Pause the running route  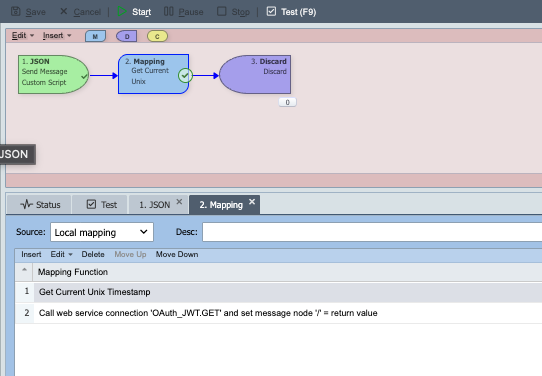(183, 12)
